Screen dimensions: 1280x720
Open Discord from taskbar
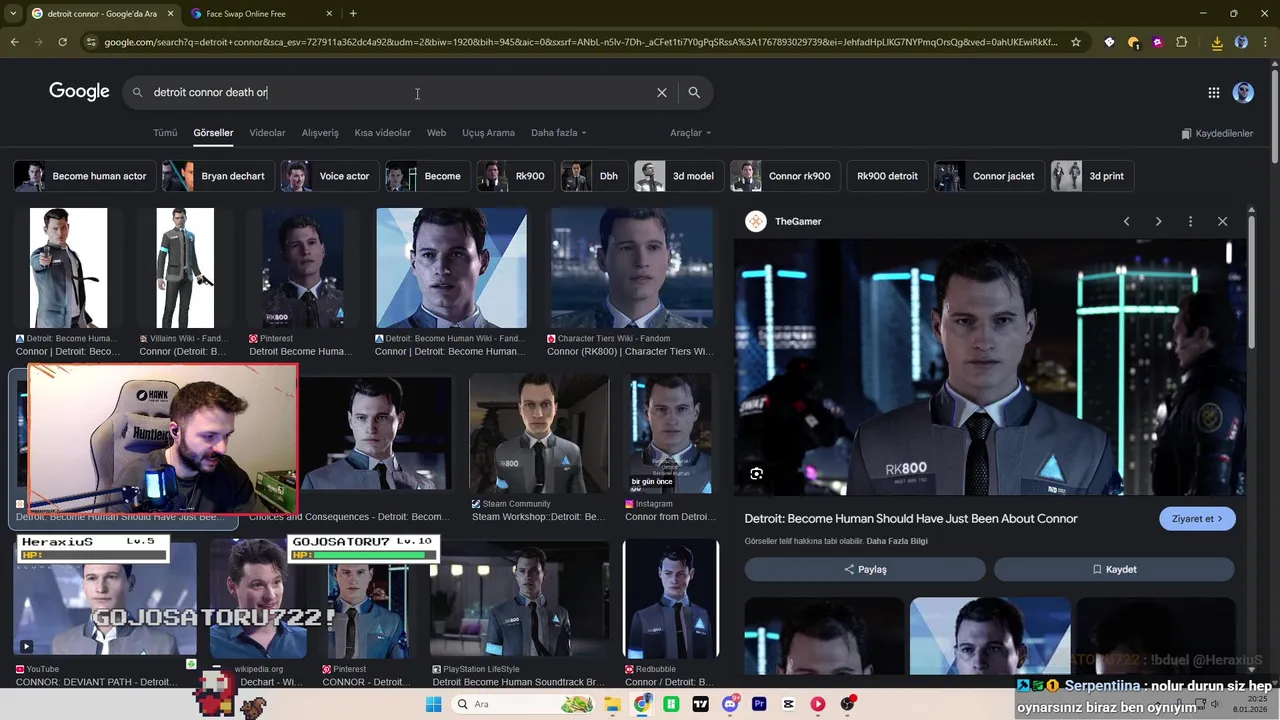pos(730,704)
